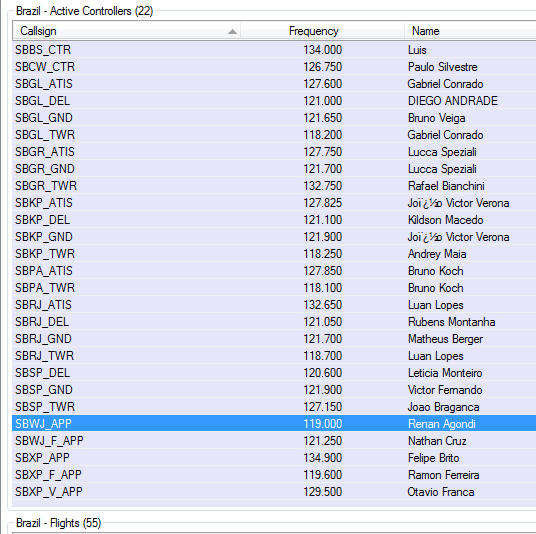Select the SBKP_ATIS row at 127.825

274,203
